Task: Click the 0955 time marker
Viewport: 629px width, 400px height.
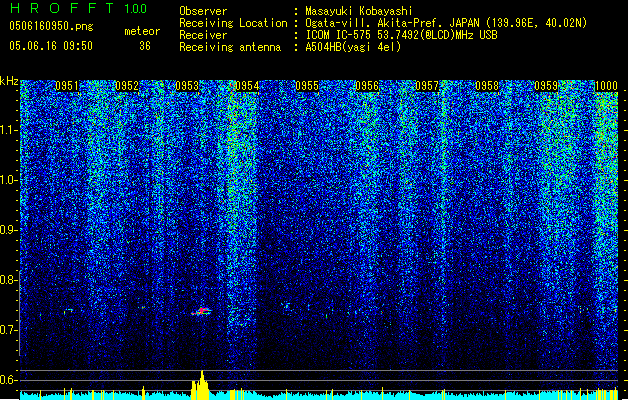Action: pyautogui.click(x=307, y=86)
